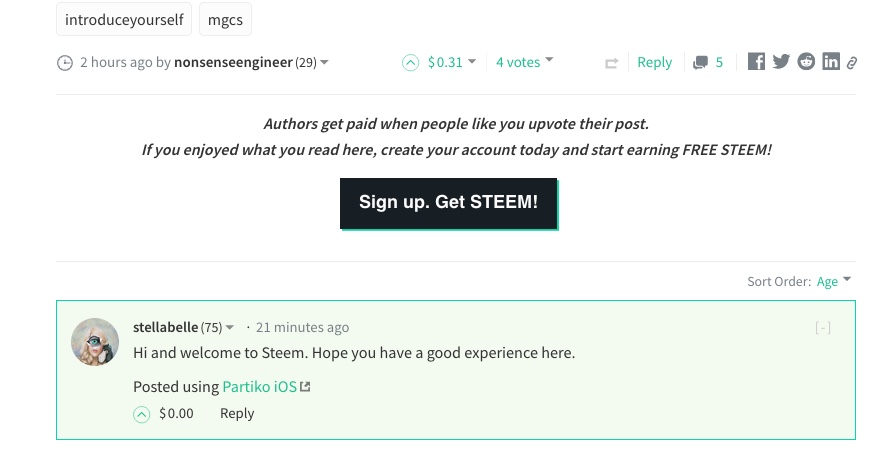This screenshot has height=461, width=889.
Task: Share post on Reddit icon
Action: click(x=806, y=61)
